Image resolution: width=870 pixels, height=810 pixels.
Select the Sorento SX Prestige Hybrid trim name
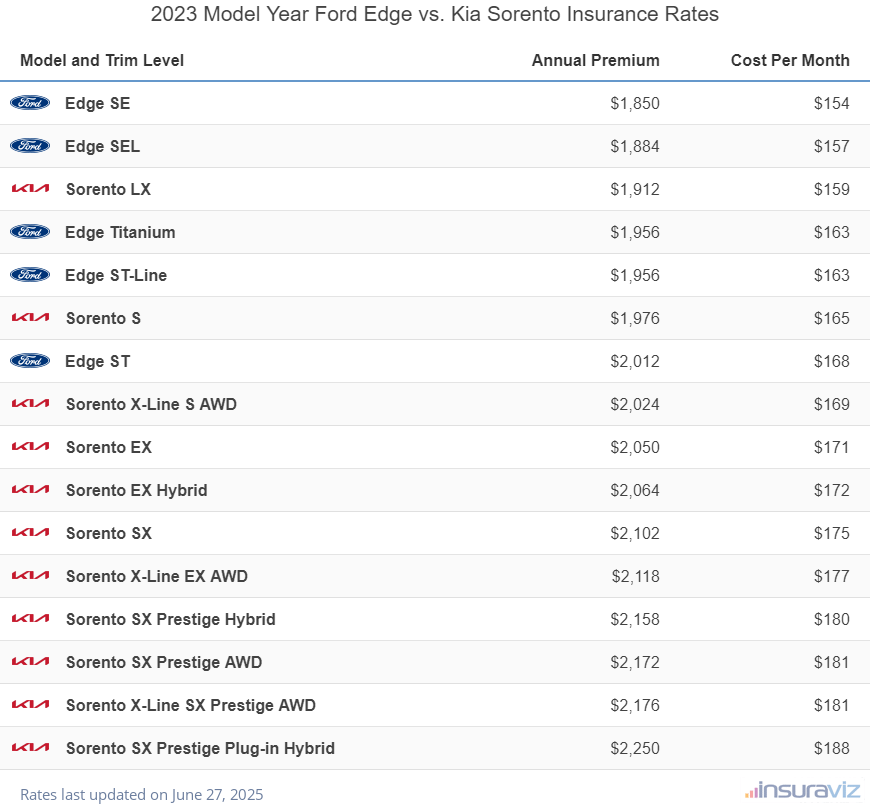coord(171,619)
